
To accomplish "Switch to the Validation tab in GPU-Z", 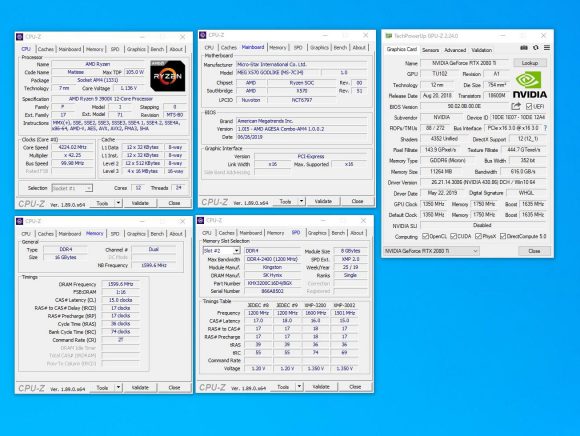I will [482, 50].
